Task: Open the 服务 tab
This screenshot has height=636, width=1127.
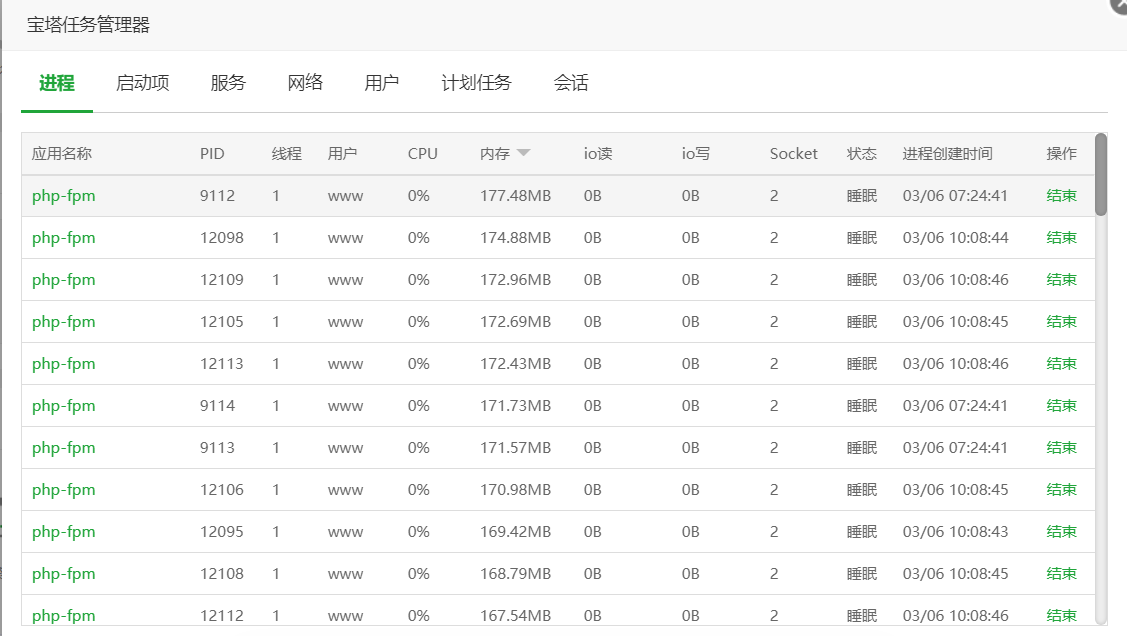Action: point(228,83)
